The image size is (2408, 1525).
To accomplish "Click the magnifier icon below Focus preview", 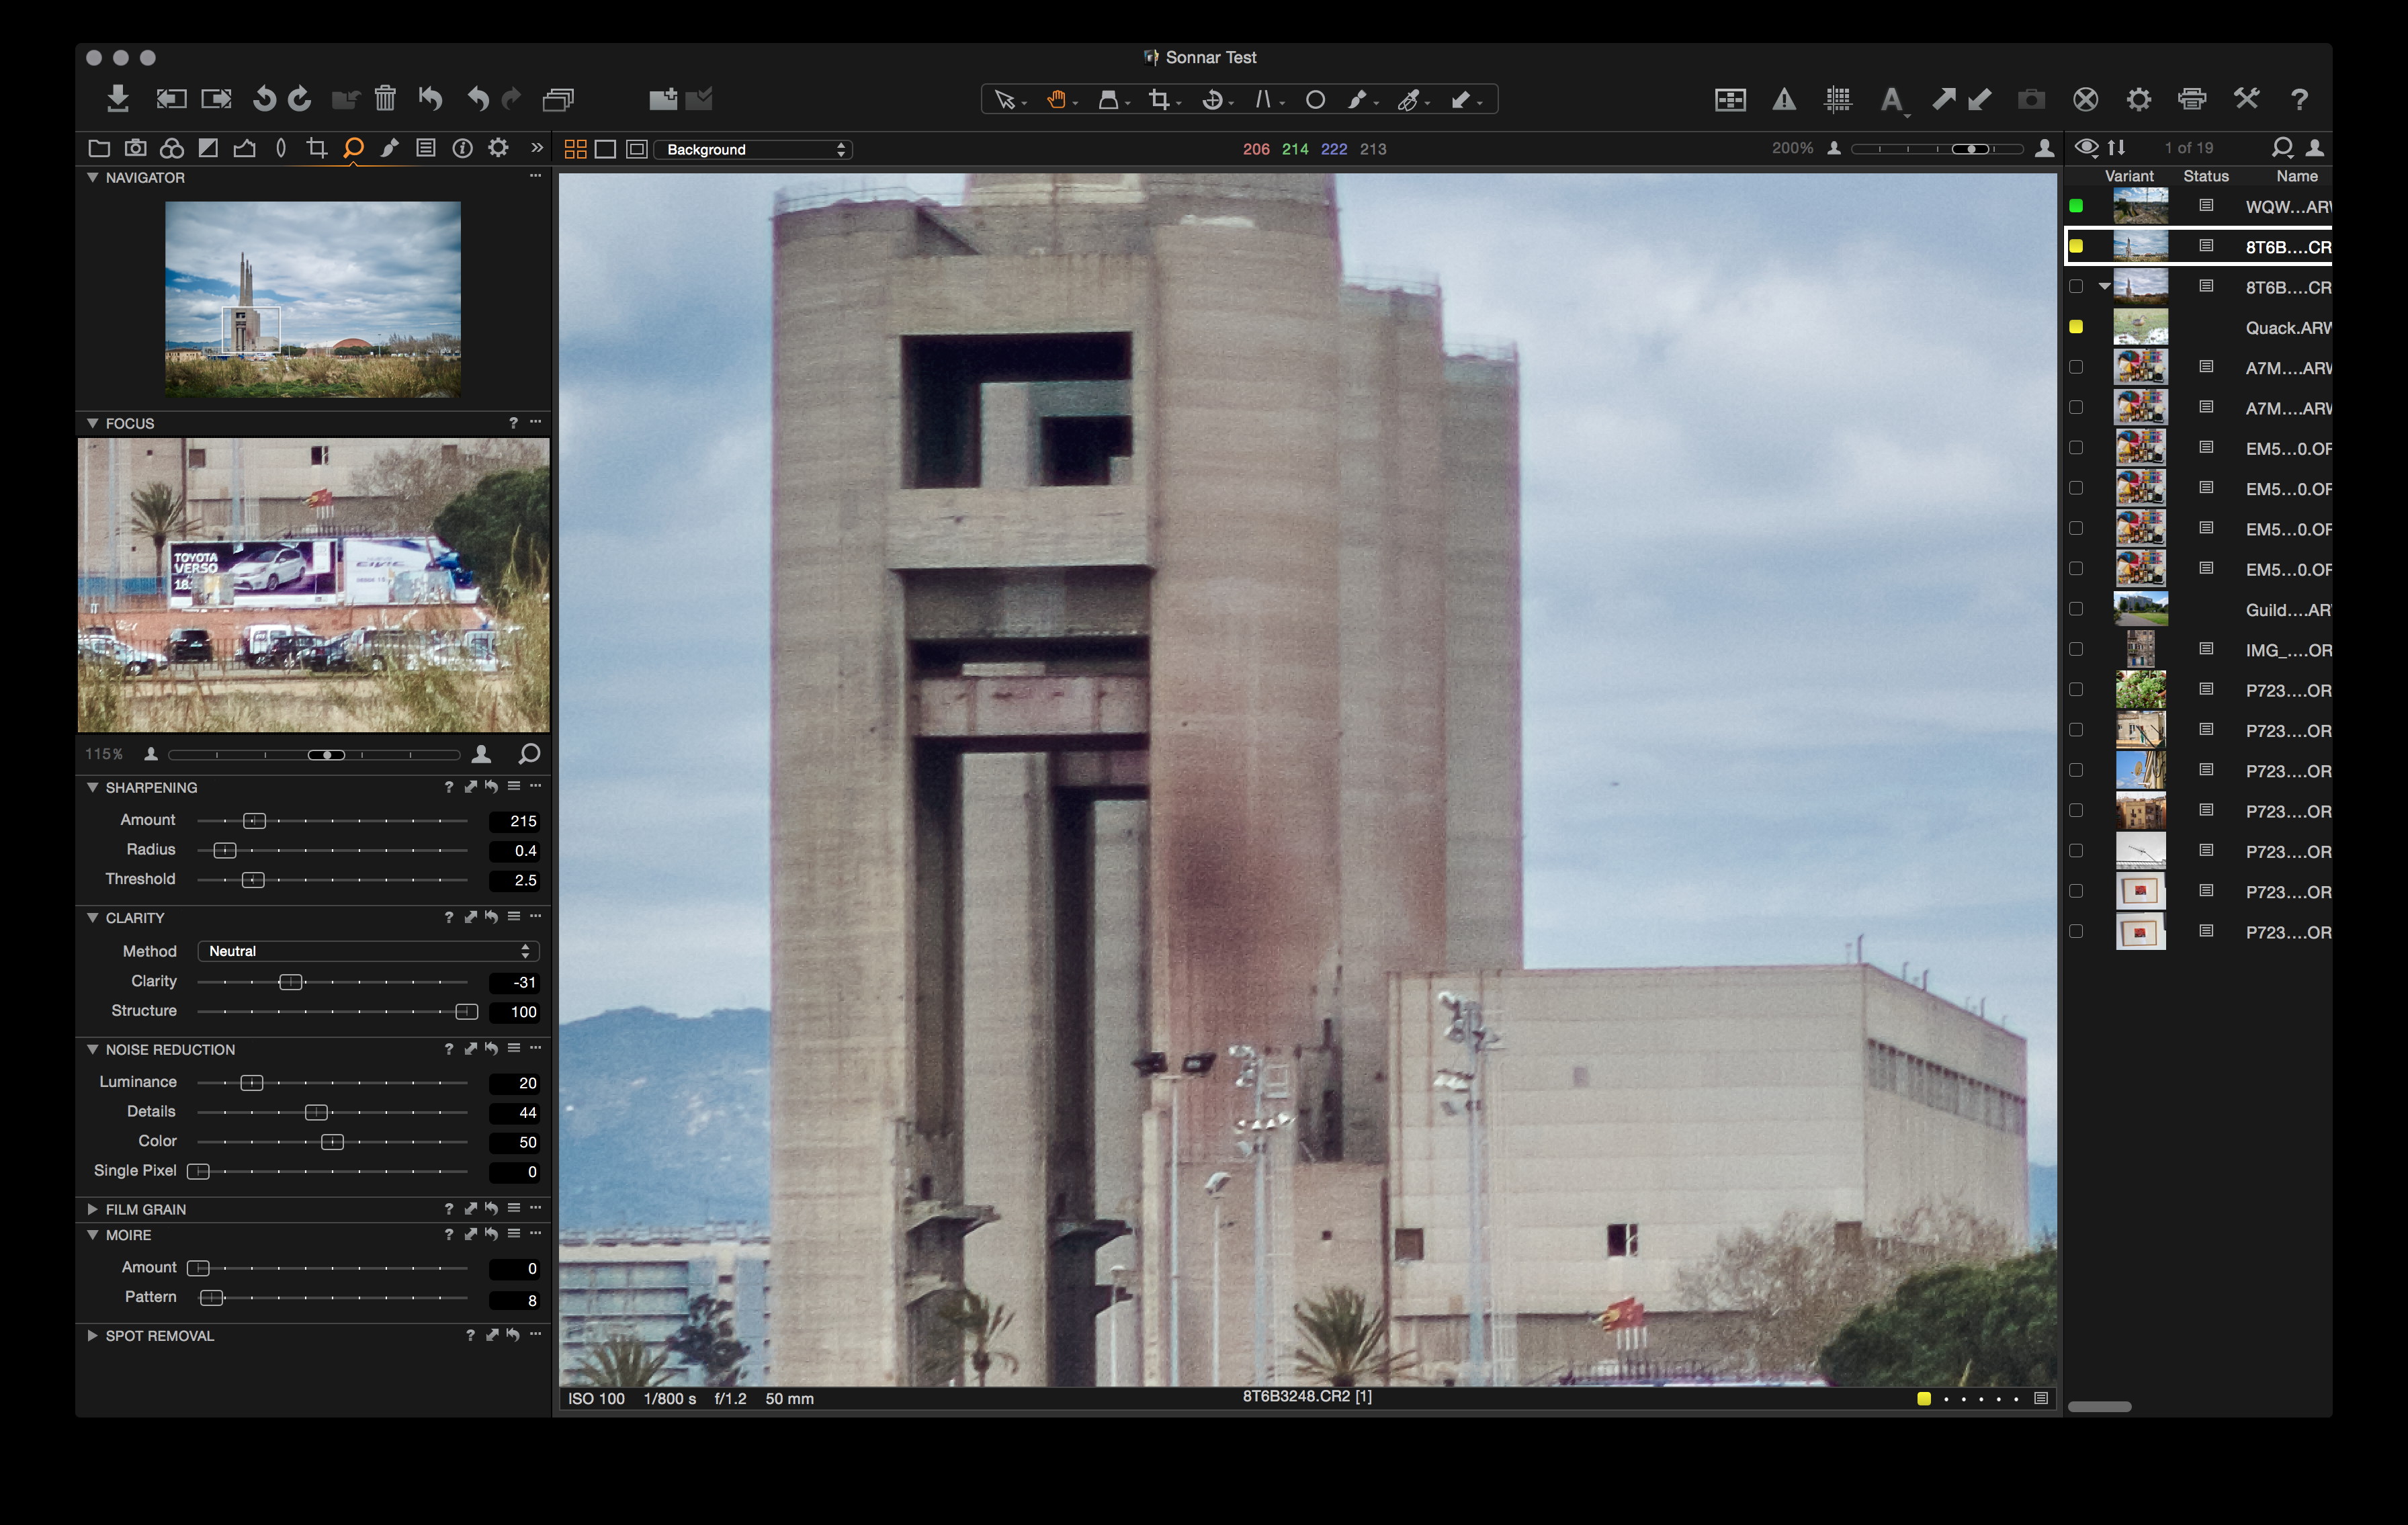I will point(530,753).
